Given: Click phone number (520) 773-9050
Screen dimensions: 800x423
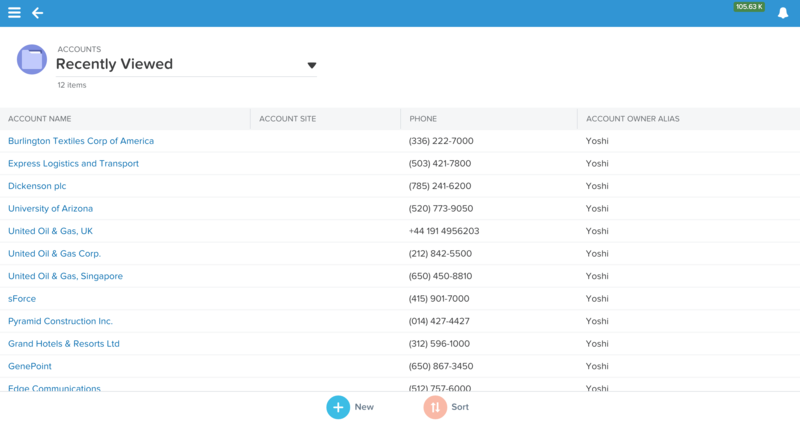Looking at the screenshot, I should 441,208.
